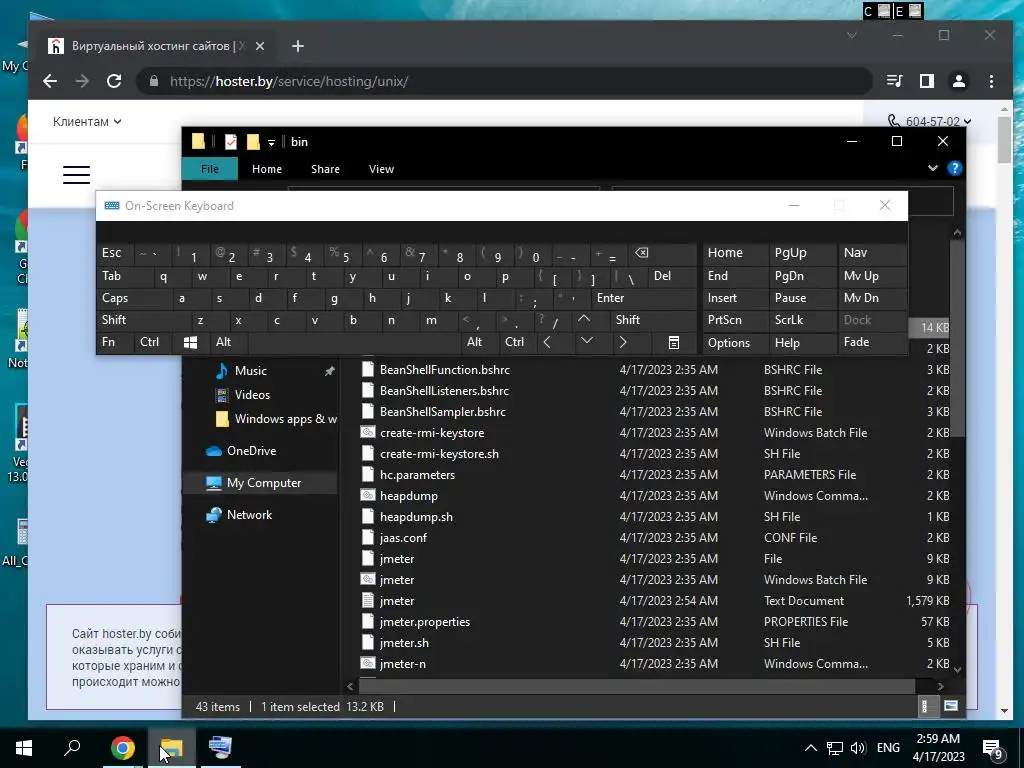
Task: Close the hoster.by browser tab
Action: pyautogui.click(x=260, y=46)
